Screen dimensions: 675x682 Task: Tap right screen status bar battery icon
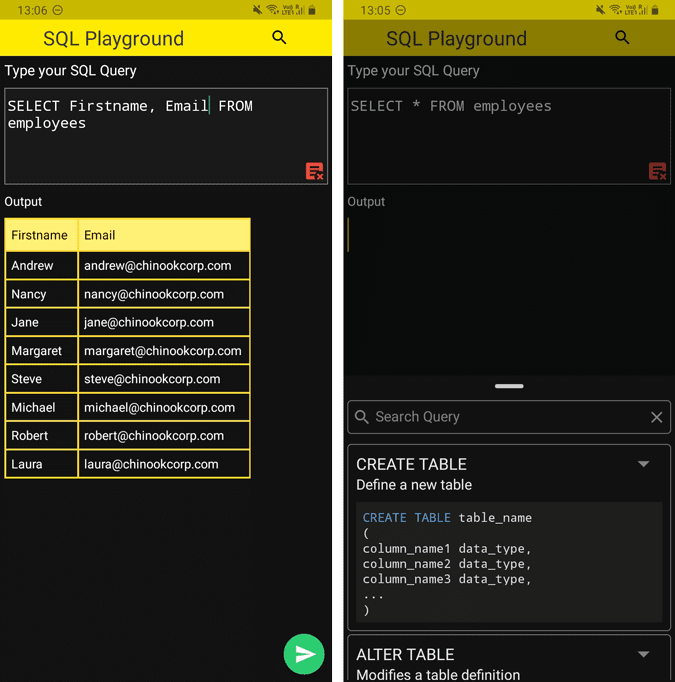655,10
